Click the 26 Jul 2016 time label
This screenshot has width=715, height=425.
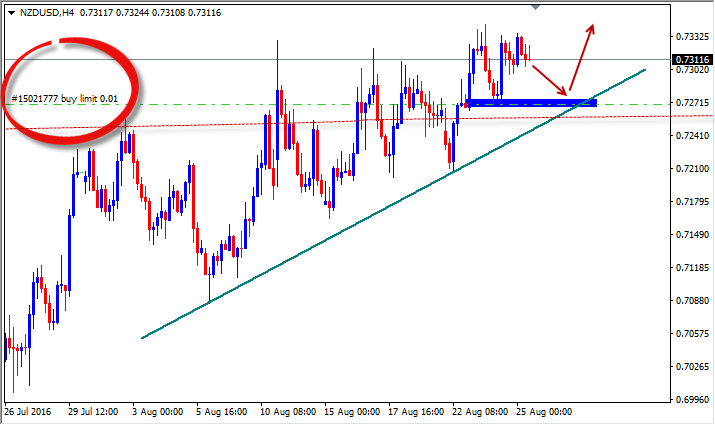coord(28,412)
